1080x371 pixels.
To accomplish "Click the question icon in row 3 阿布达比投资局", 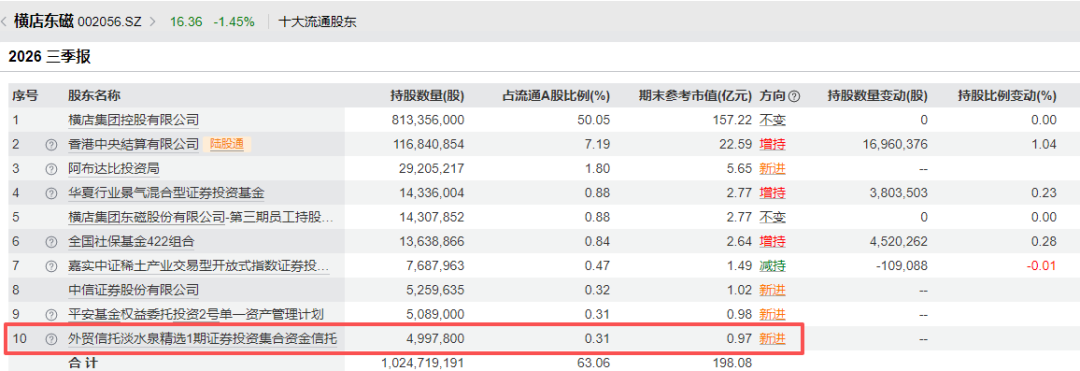I will pos(50,169).
